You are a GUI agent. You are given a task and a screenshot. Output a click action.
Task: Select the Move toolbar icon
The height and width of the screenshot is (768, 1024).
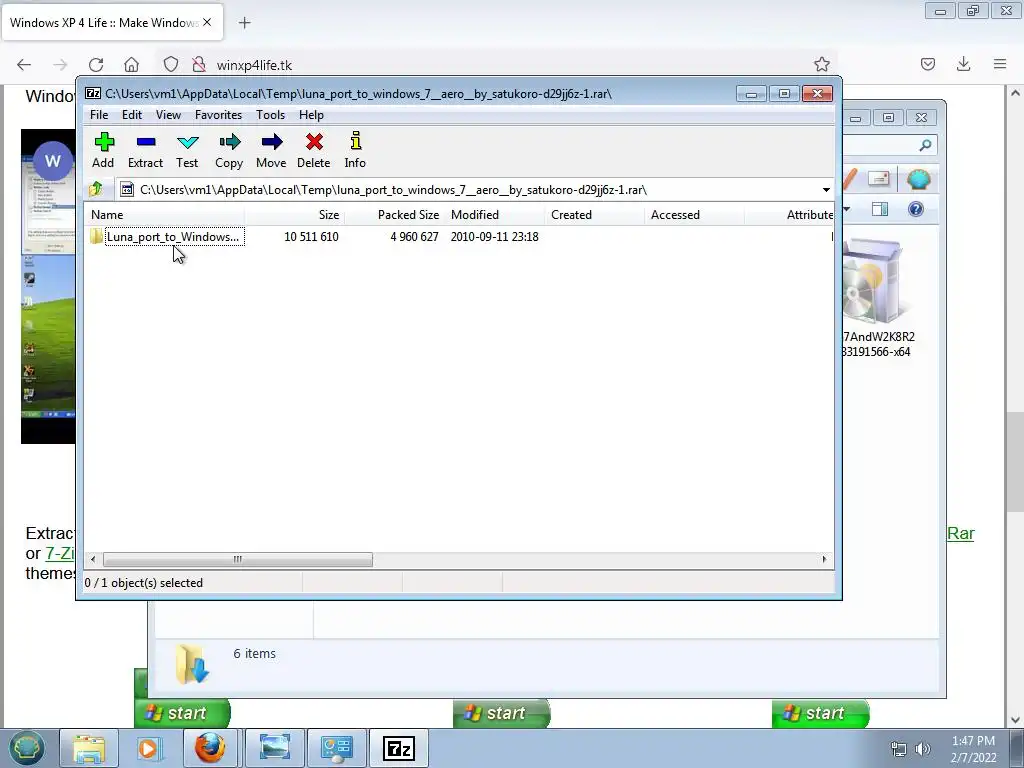coord(271,150)
